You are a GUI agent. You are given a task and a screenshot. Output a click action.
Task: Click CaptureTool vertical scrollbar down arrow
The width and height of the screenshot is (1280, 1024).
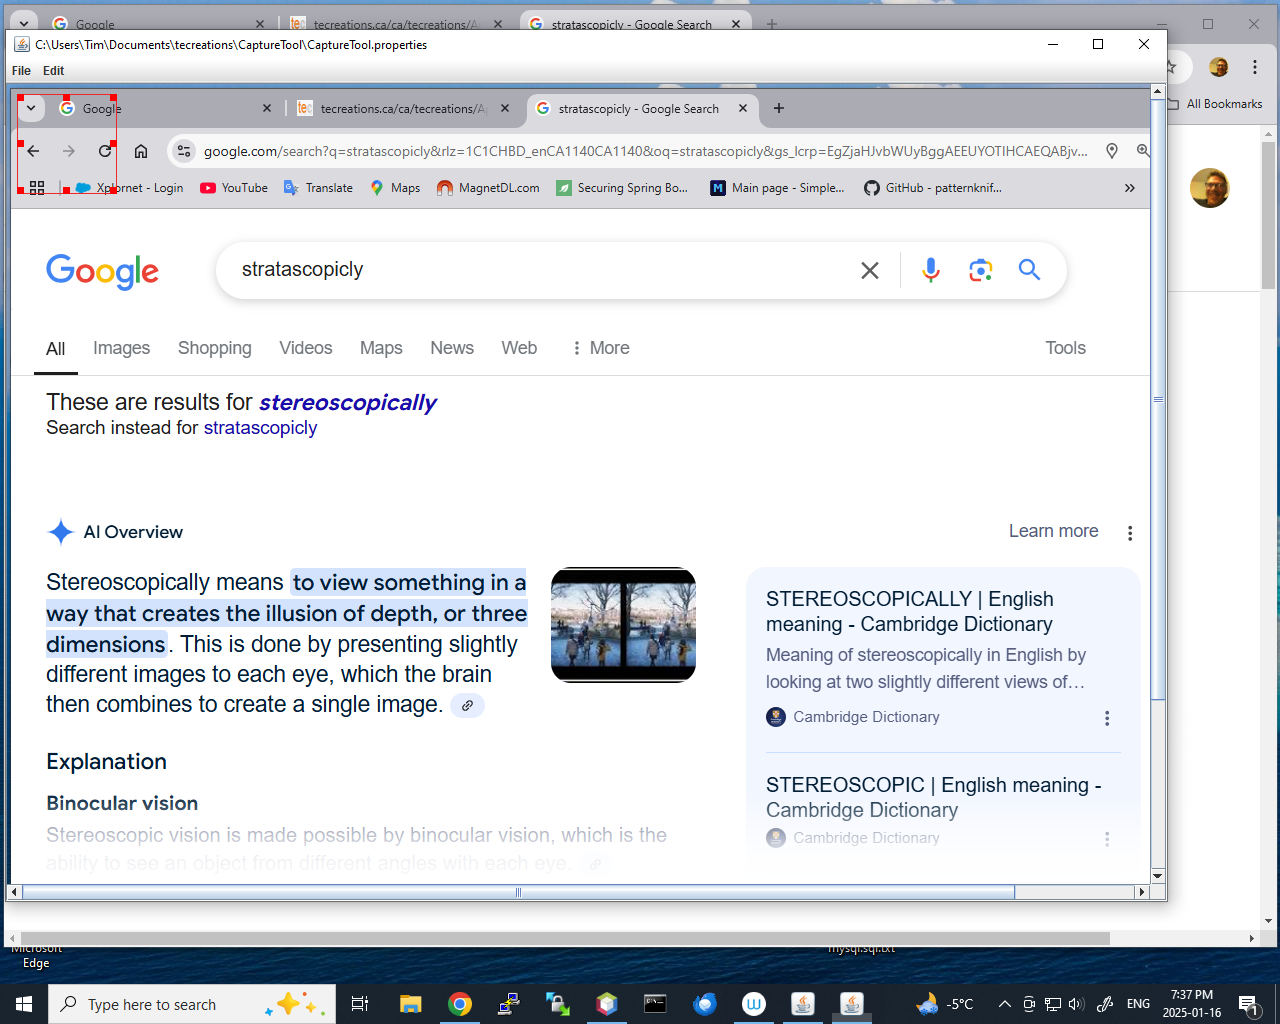click(x=1158, y=876)
